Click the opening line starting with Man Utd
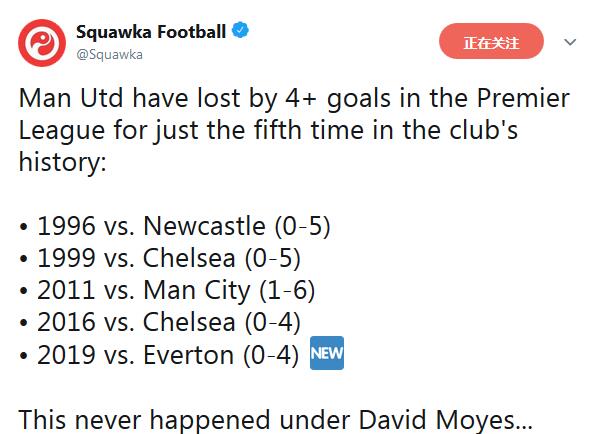 [x=294, y=99]
